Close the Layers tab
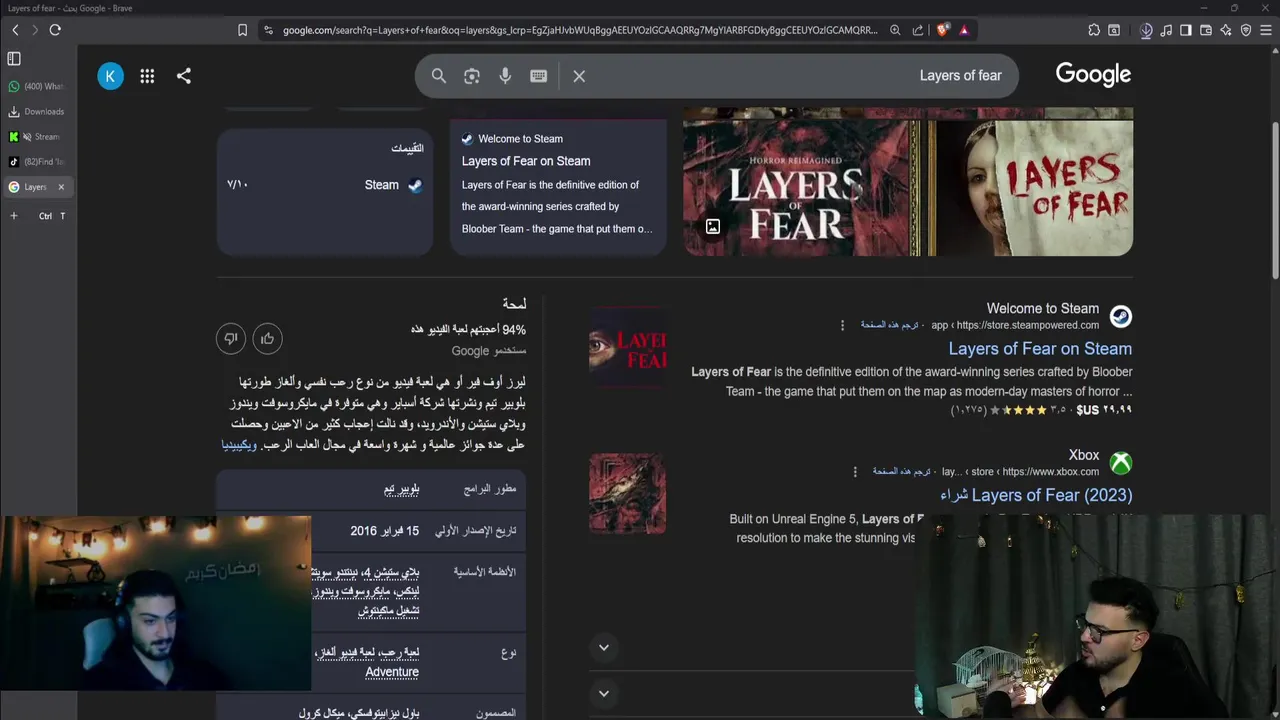This screenshot has width=1280, height=720. coord(61,187)
